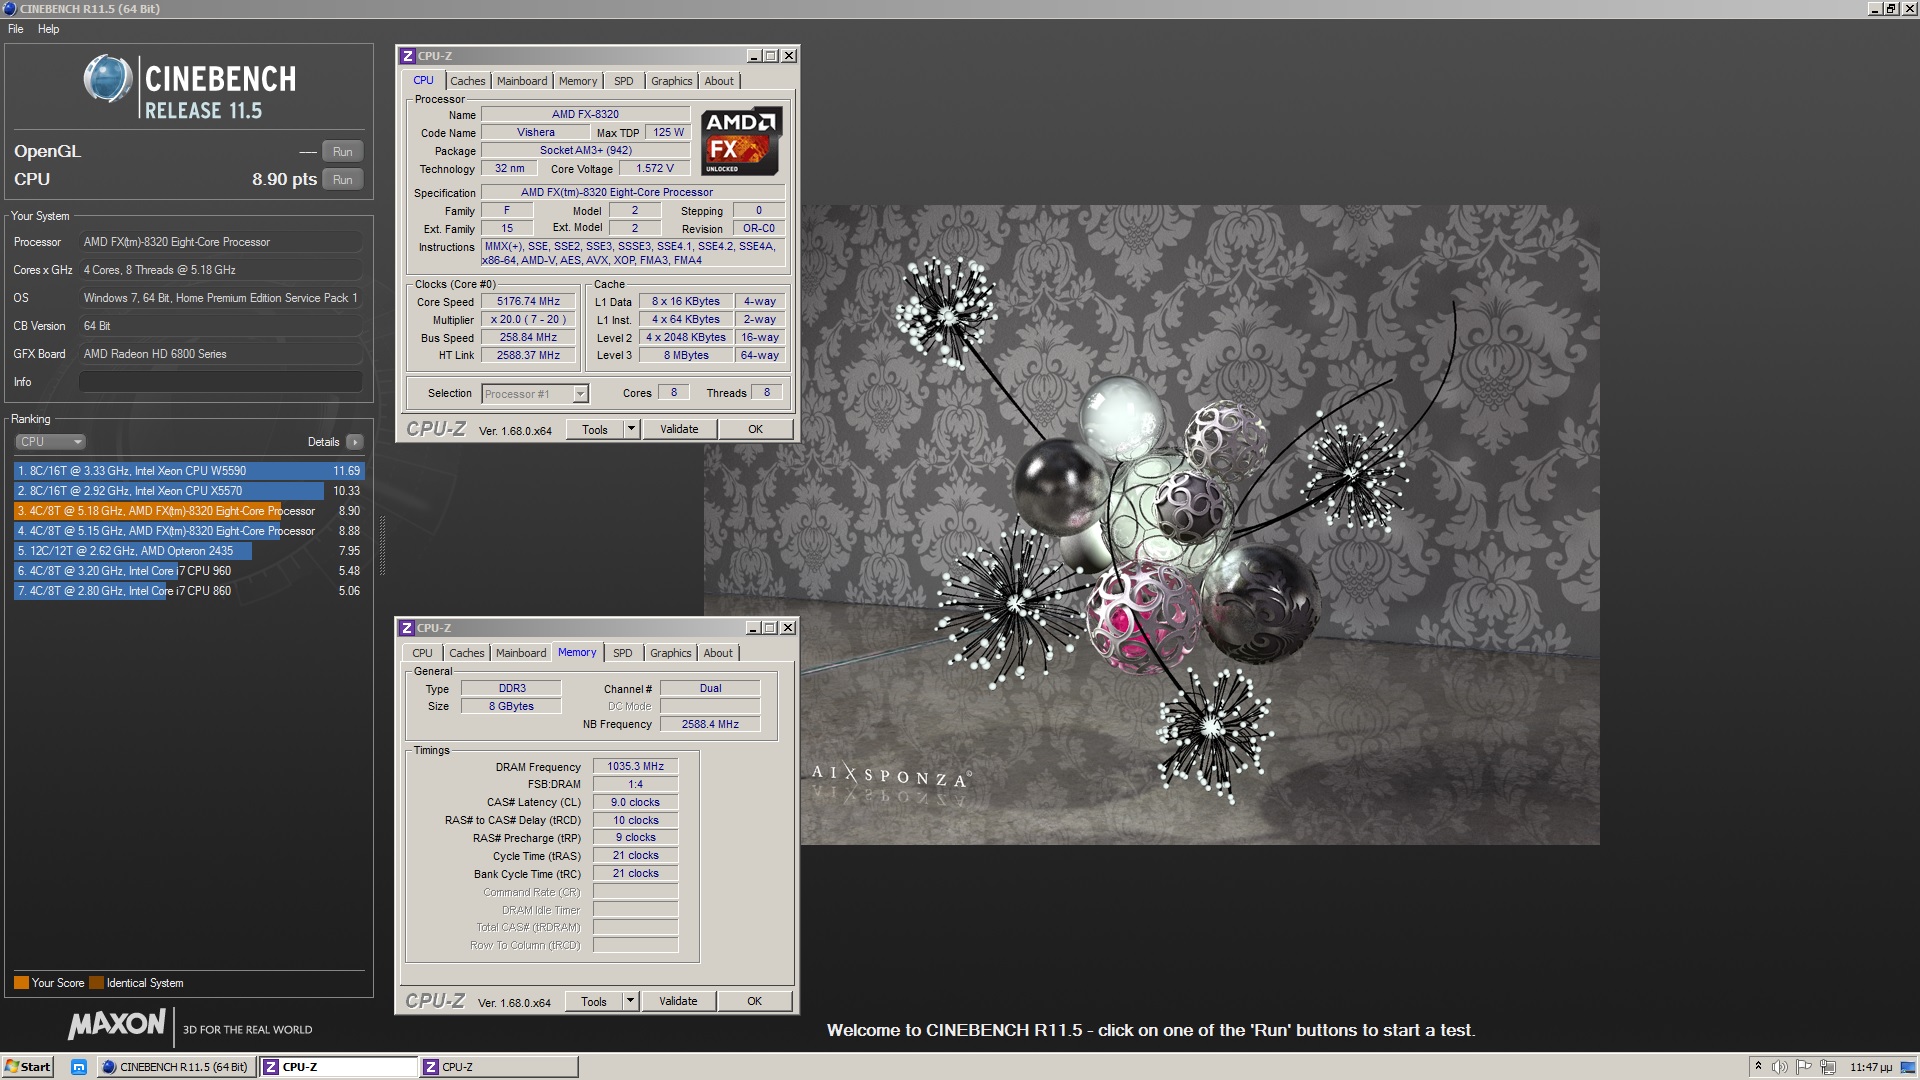The width and height of the screenshot is (1920, 1080).
Task: Expand ranking Details arrow button
Action: (355, 442)
